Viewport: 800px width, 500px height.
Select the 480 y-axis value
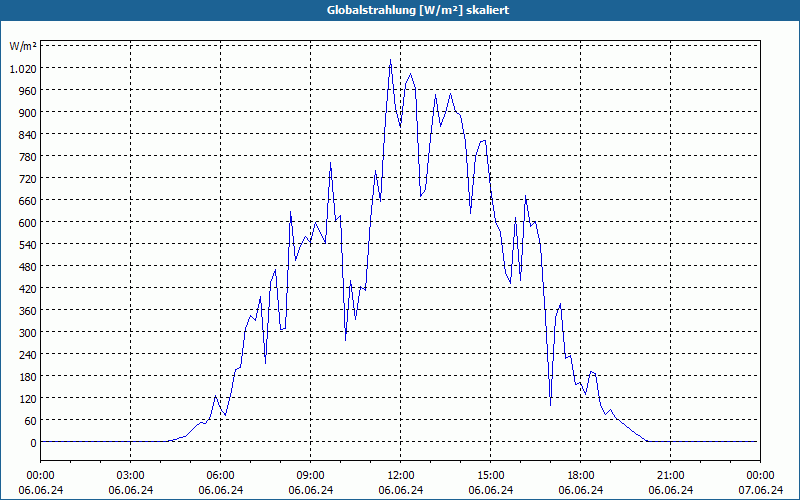(27, 266)
